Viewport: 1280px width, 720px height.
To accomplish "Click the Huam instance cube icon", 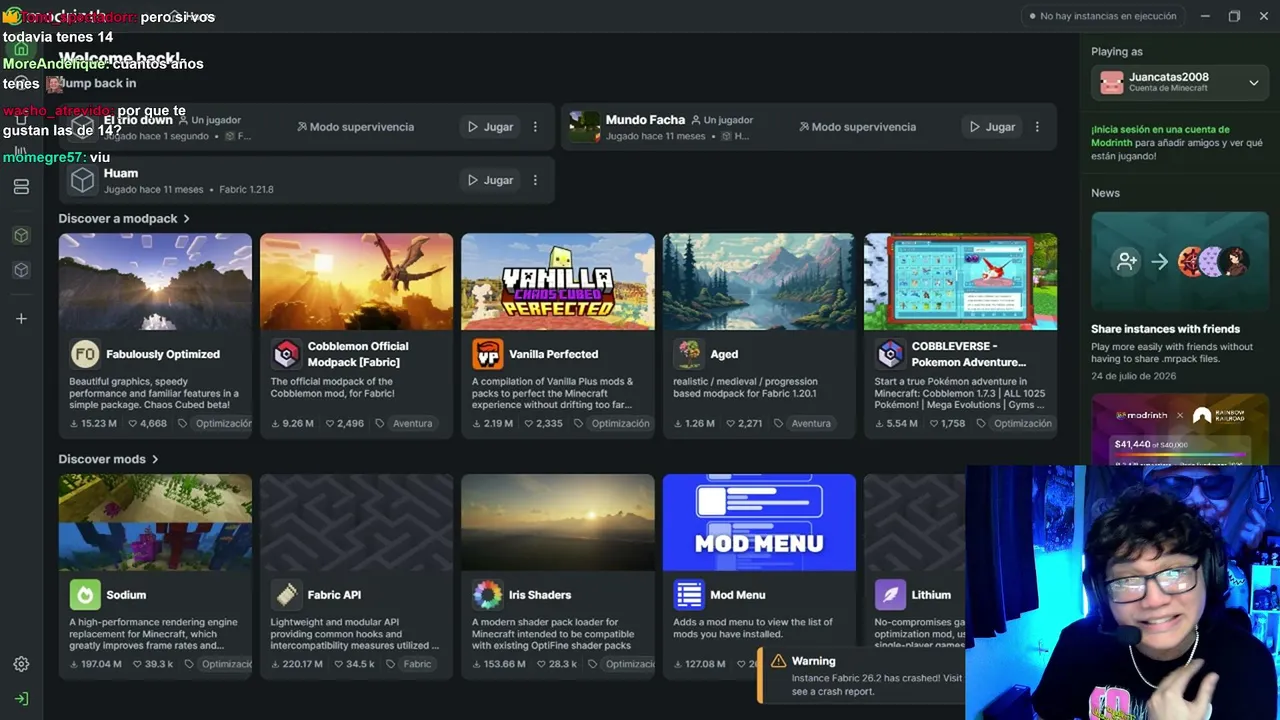I will pos(83,180).
